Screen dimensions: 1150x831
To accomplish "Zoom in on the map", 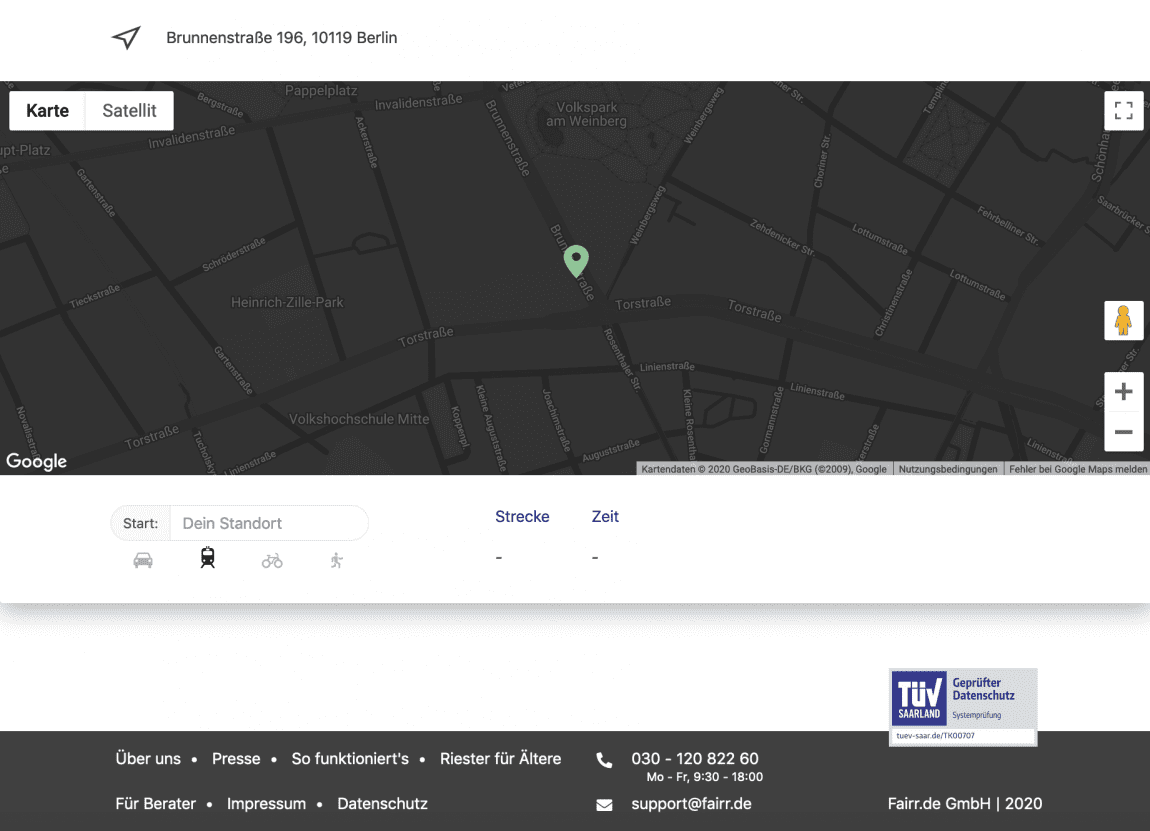I will [1123, 392].
